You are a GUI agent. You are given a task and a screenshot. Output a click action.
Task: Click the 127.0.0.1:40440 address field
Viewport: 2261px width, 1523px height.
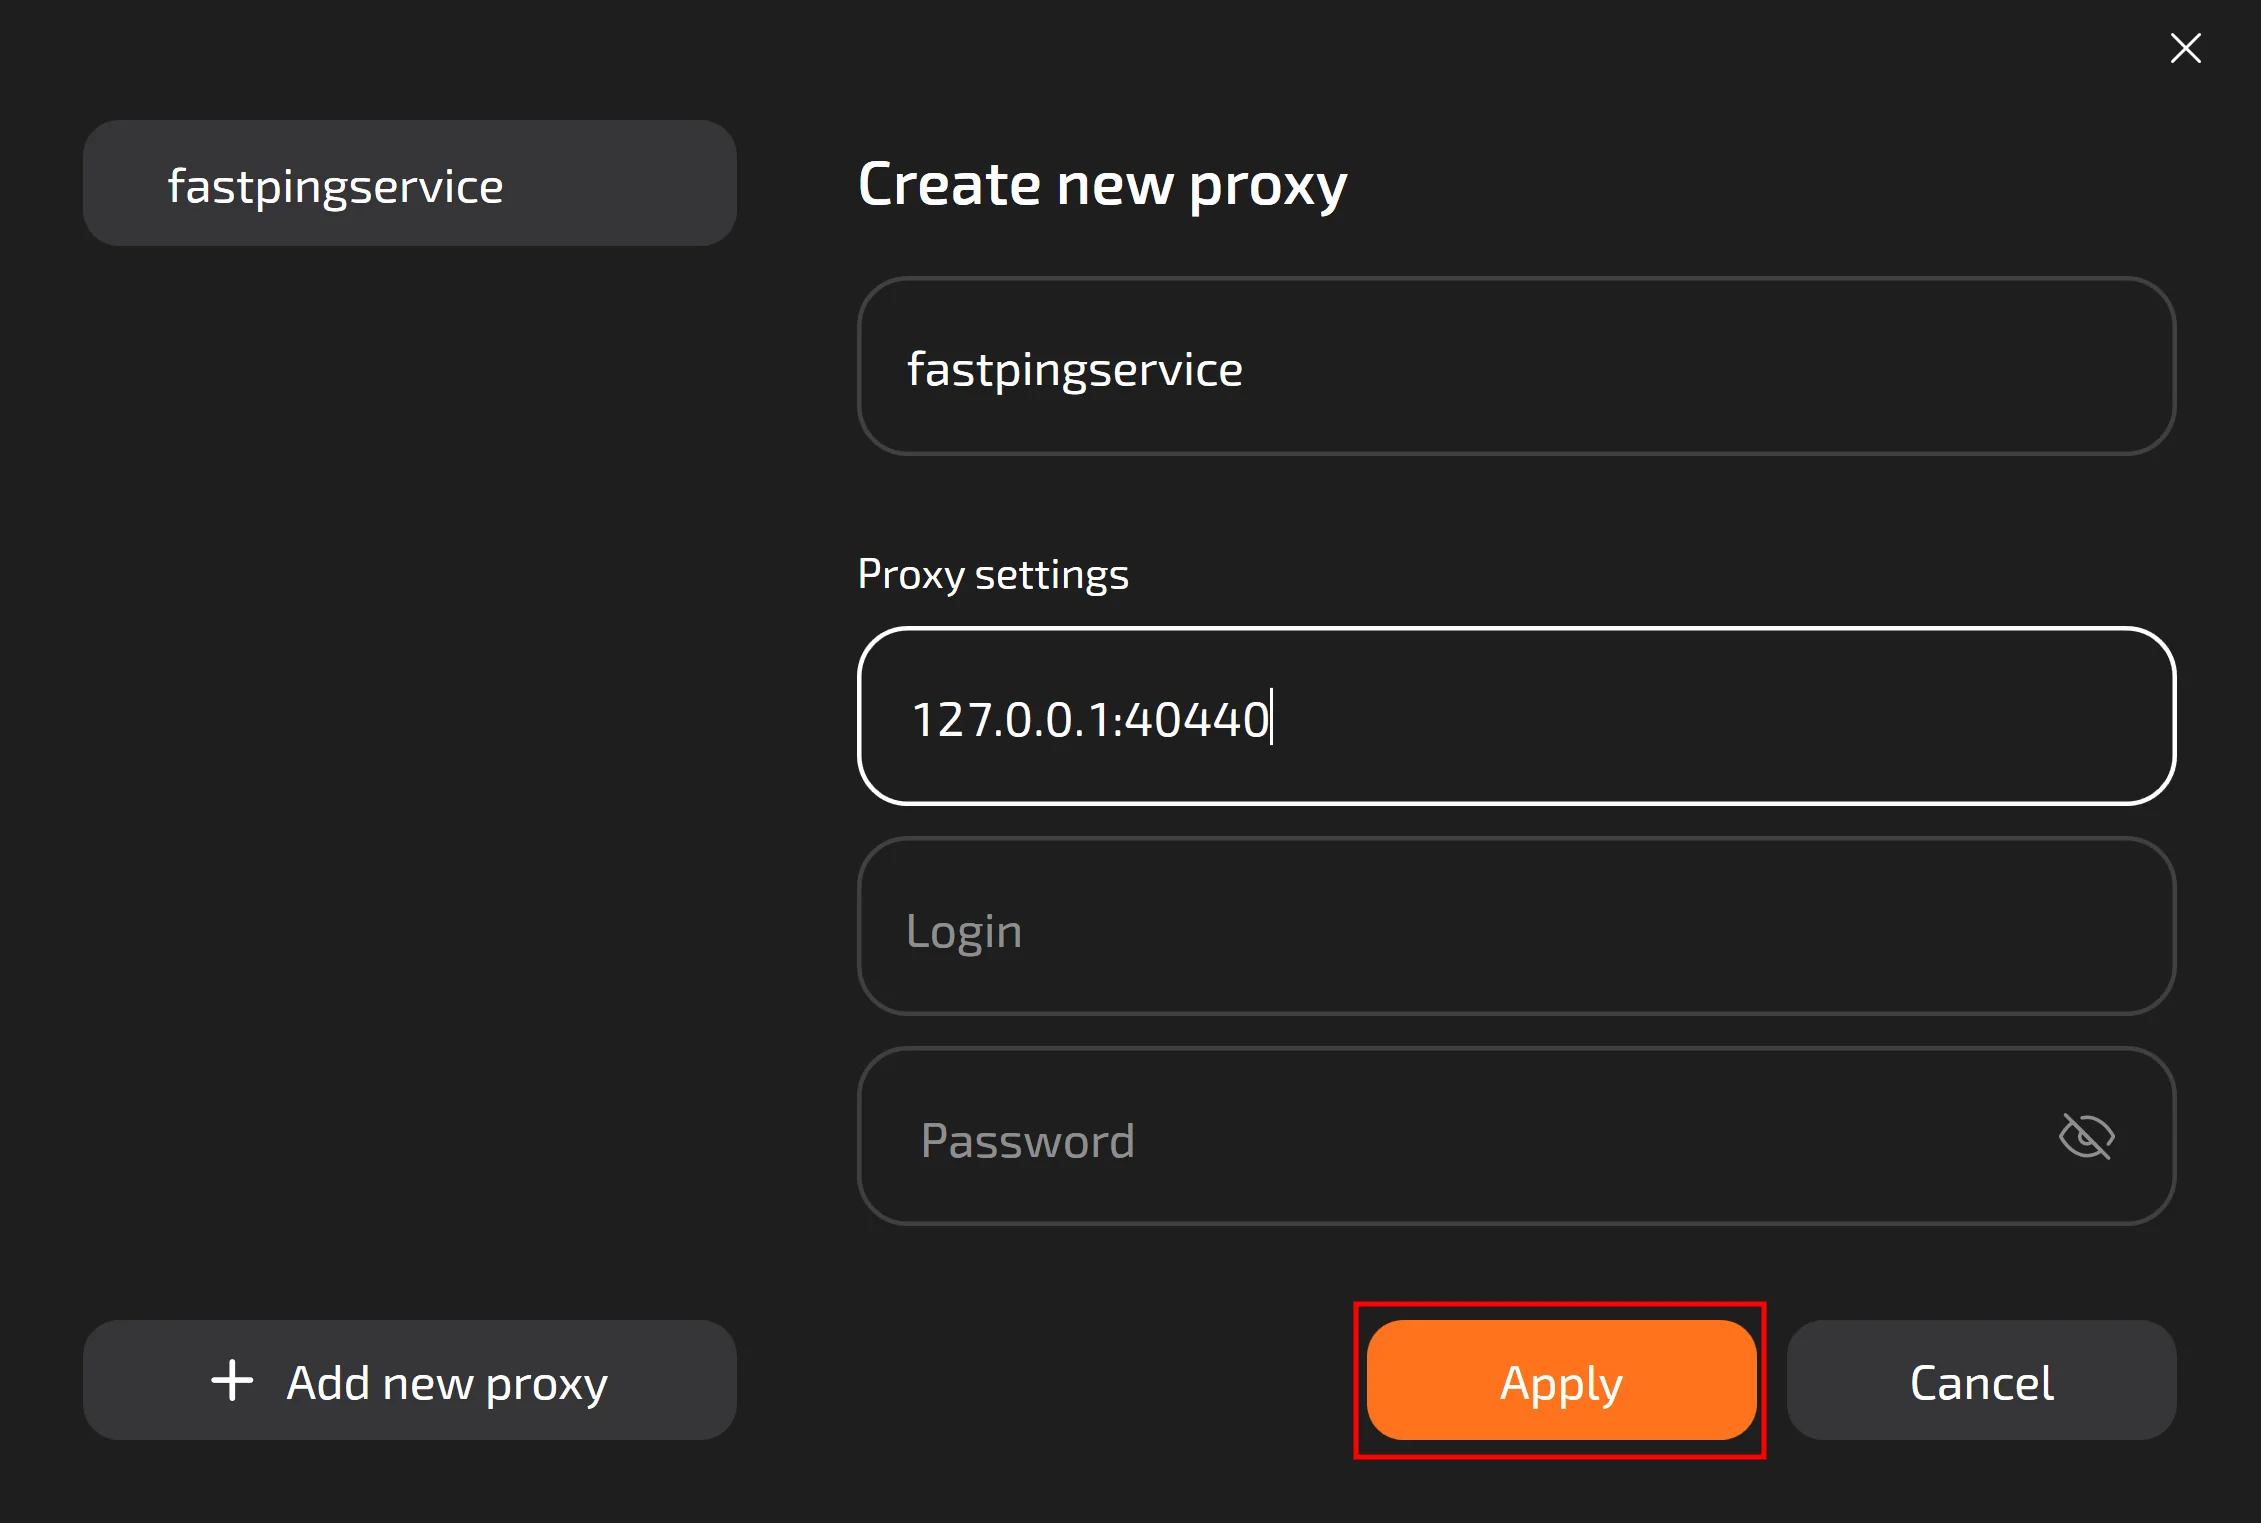(x=1515, y=717)
